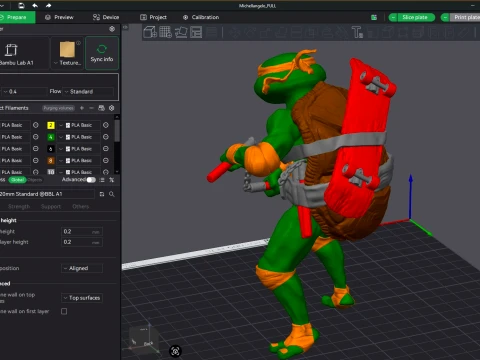The height and width of the screenshot is (360, 480).
Task: Select the Others settings tab
Action: point(81,207)
